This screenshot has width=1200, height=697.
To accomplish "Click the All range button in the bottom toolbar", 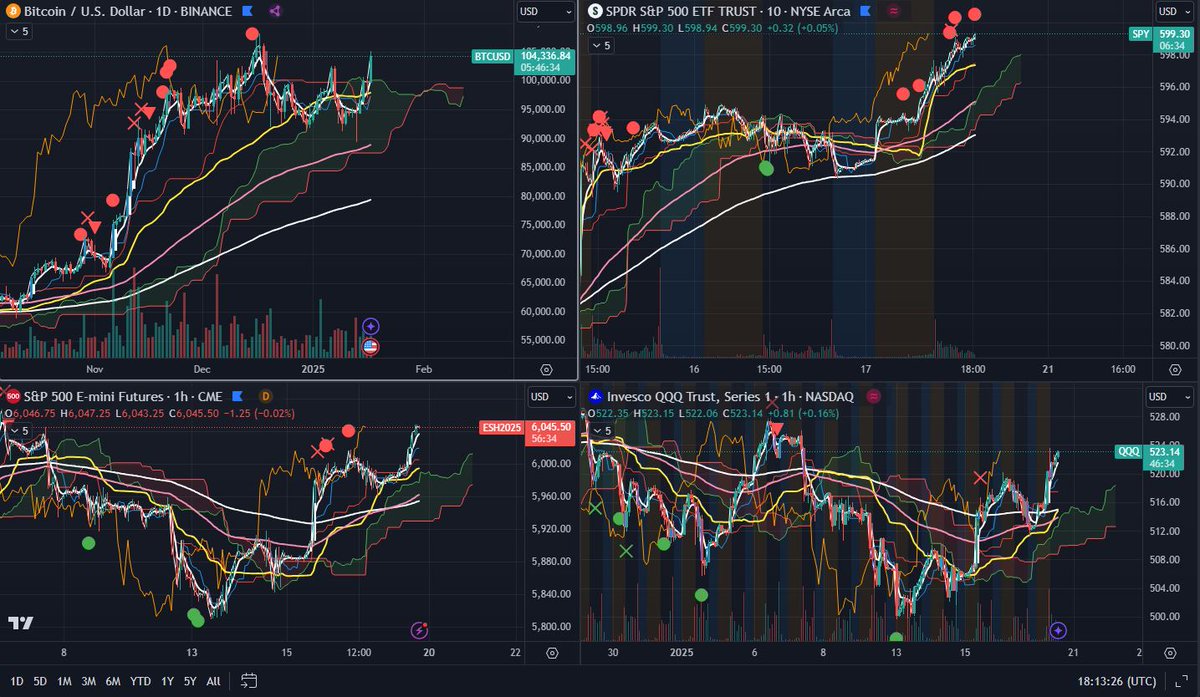I will click(x=212, y=681).
